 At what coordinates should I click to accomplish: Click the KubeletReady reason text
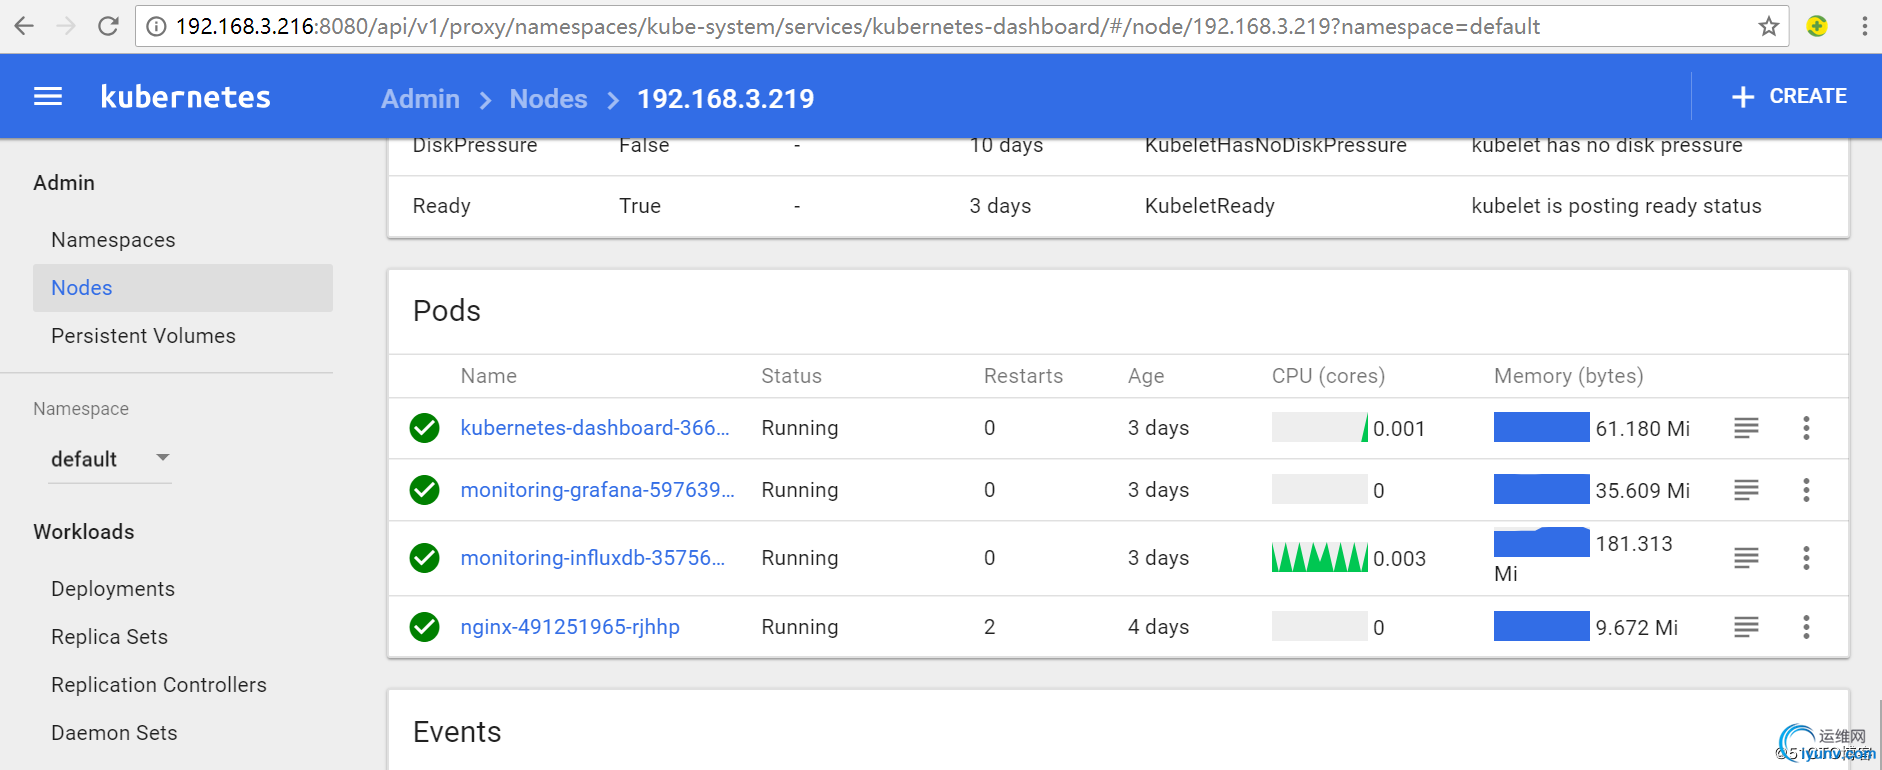tap(1210, 206)
